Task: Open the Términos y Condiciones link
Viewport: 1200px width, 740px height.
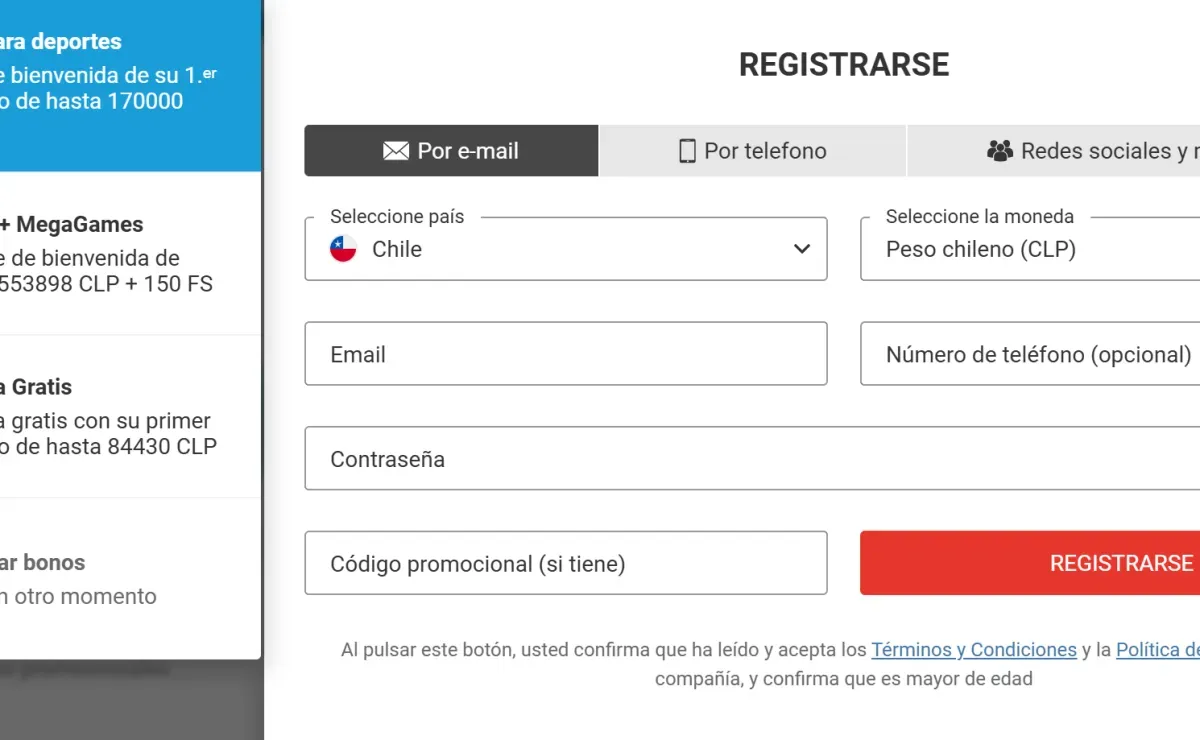Action: point(973,649)
